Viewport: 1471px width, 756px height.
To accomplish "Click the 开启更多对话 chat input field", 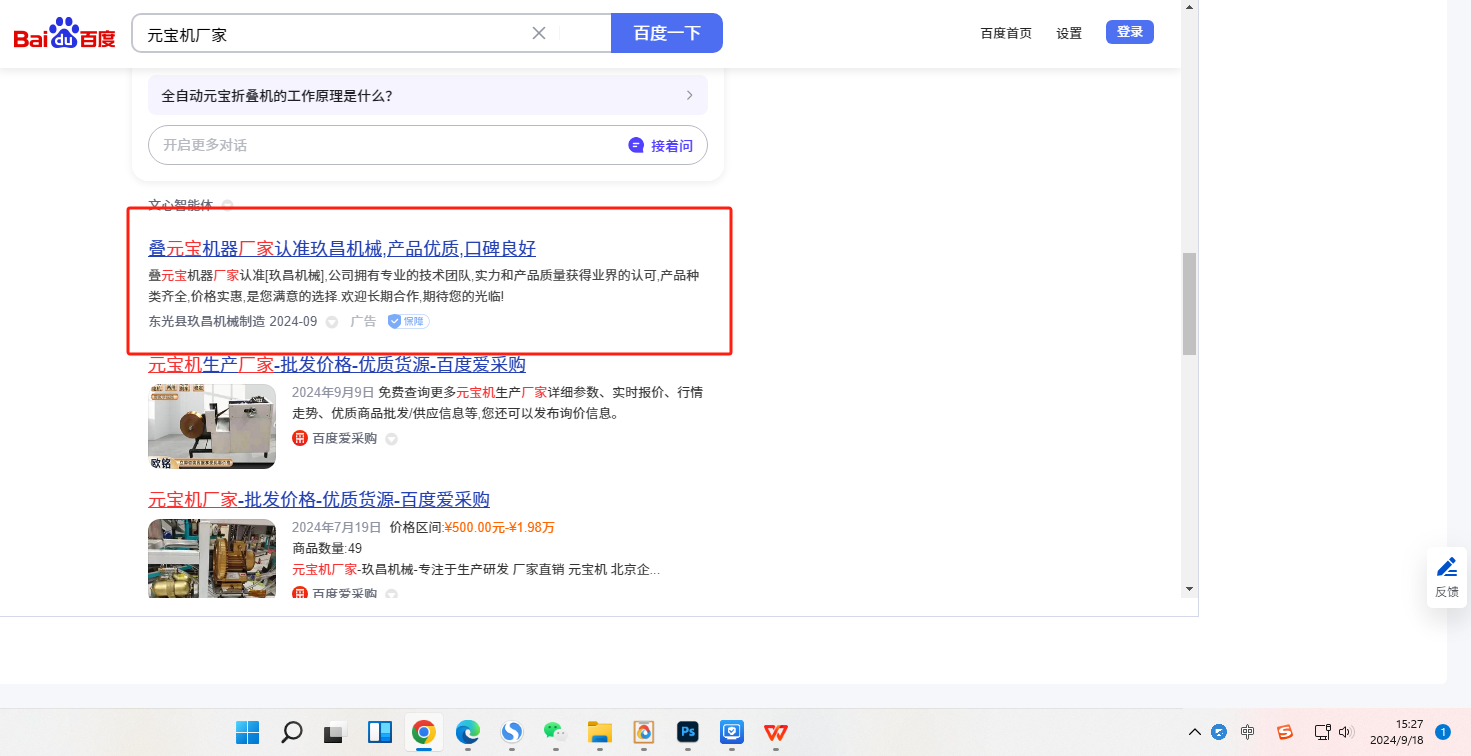I will pyautogui.click(x=385, y=145).
